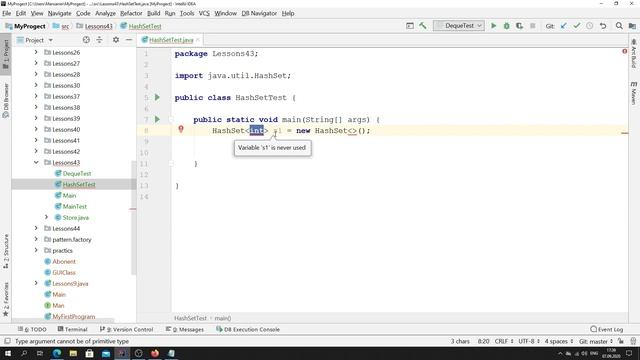
Task: Expand the Lessons26 folder
Action: 36,52
